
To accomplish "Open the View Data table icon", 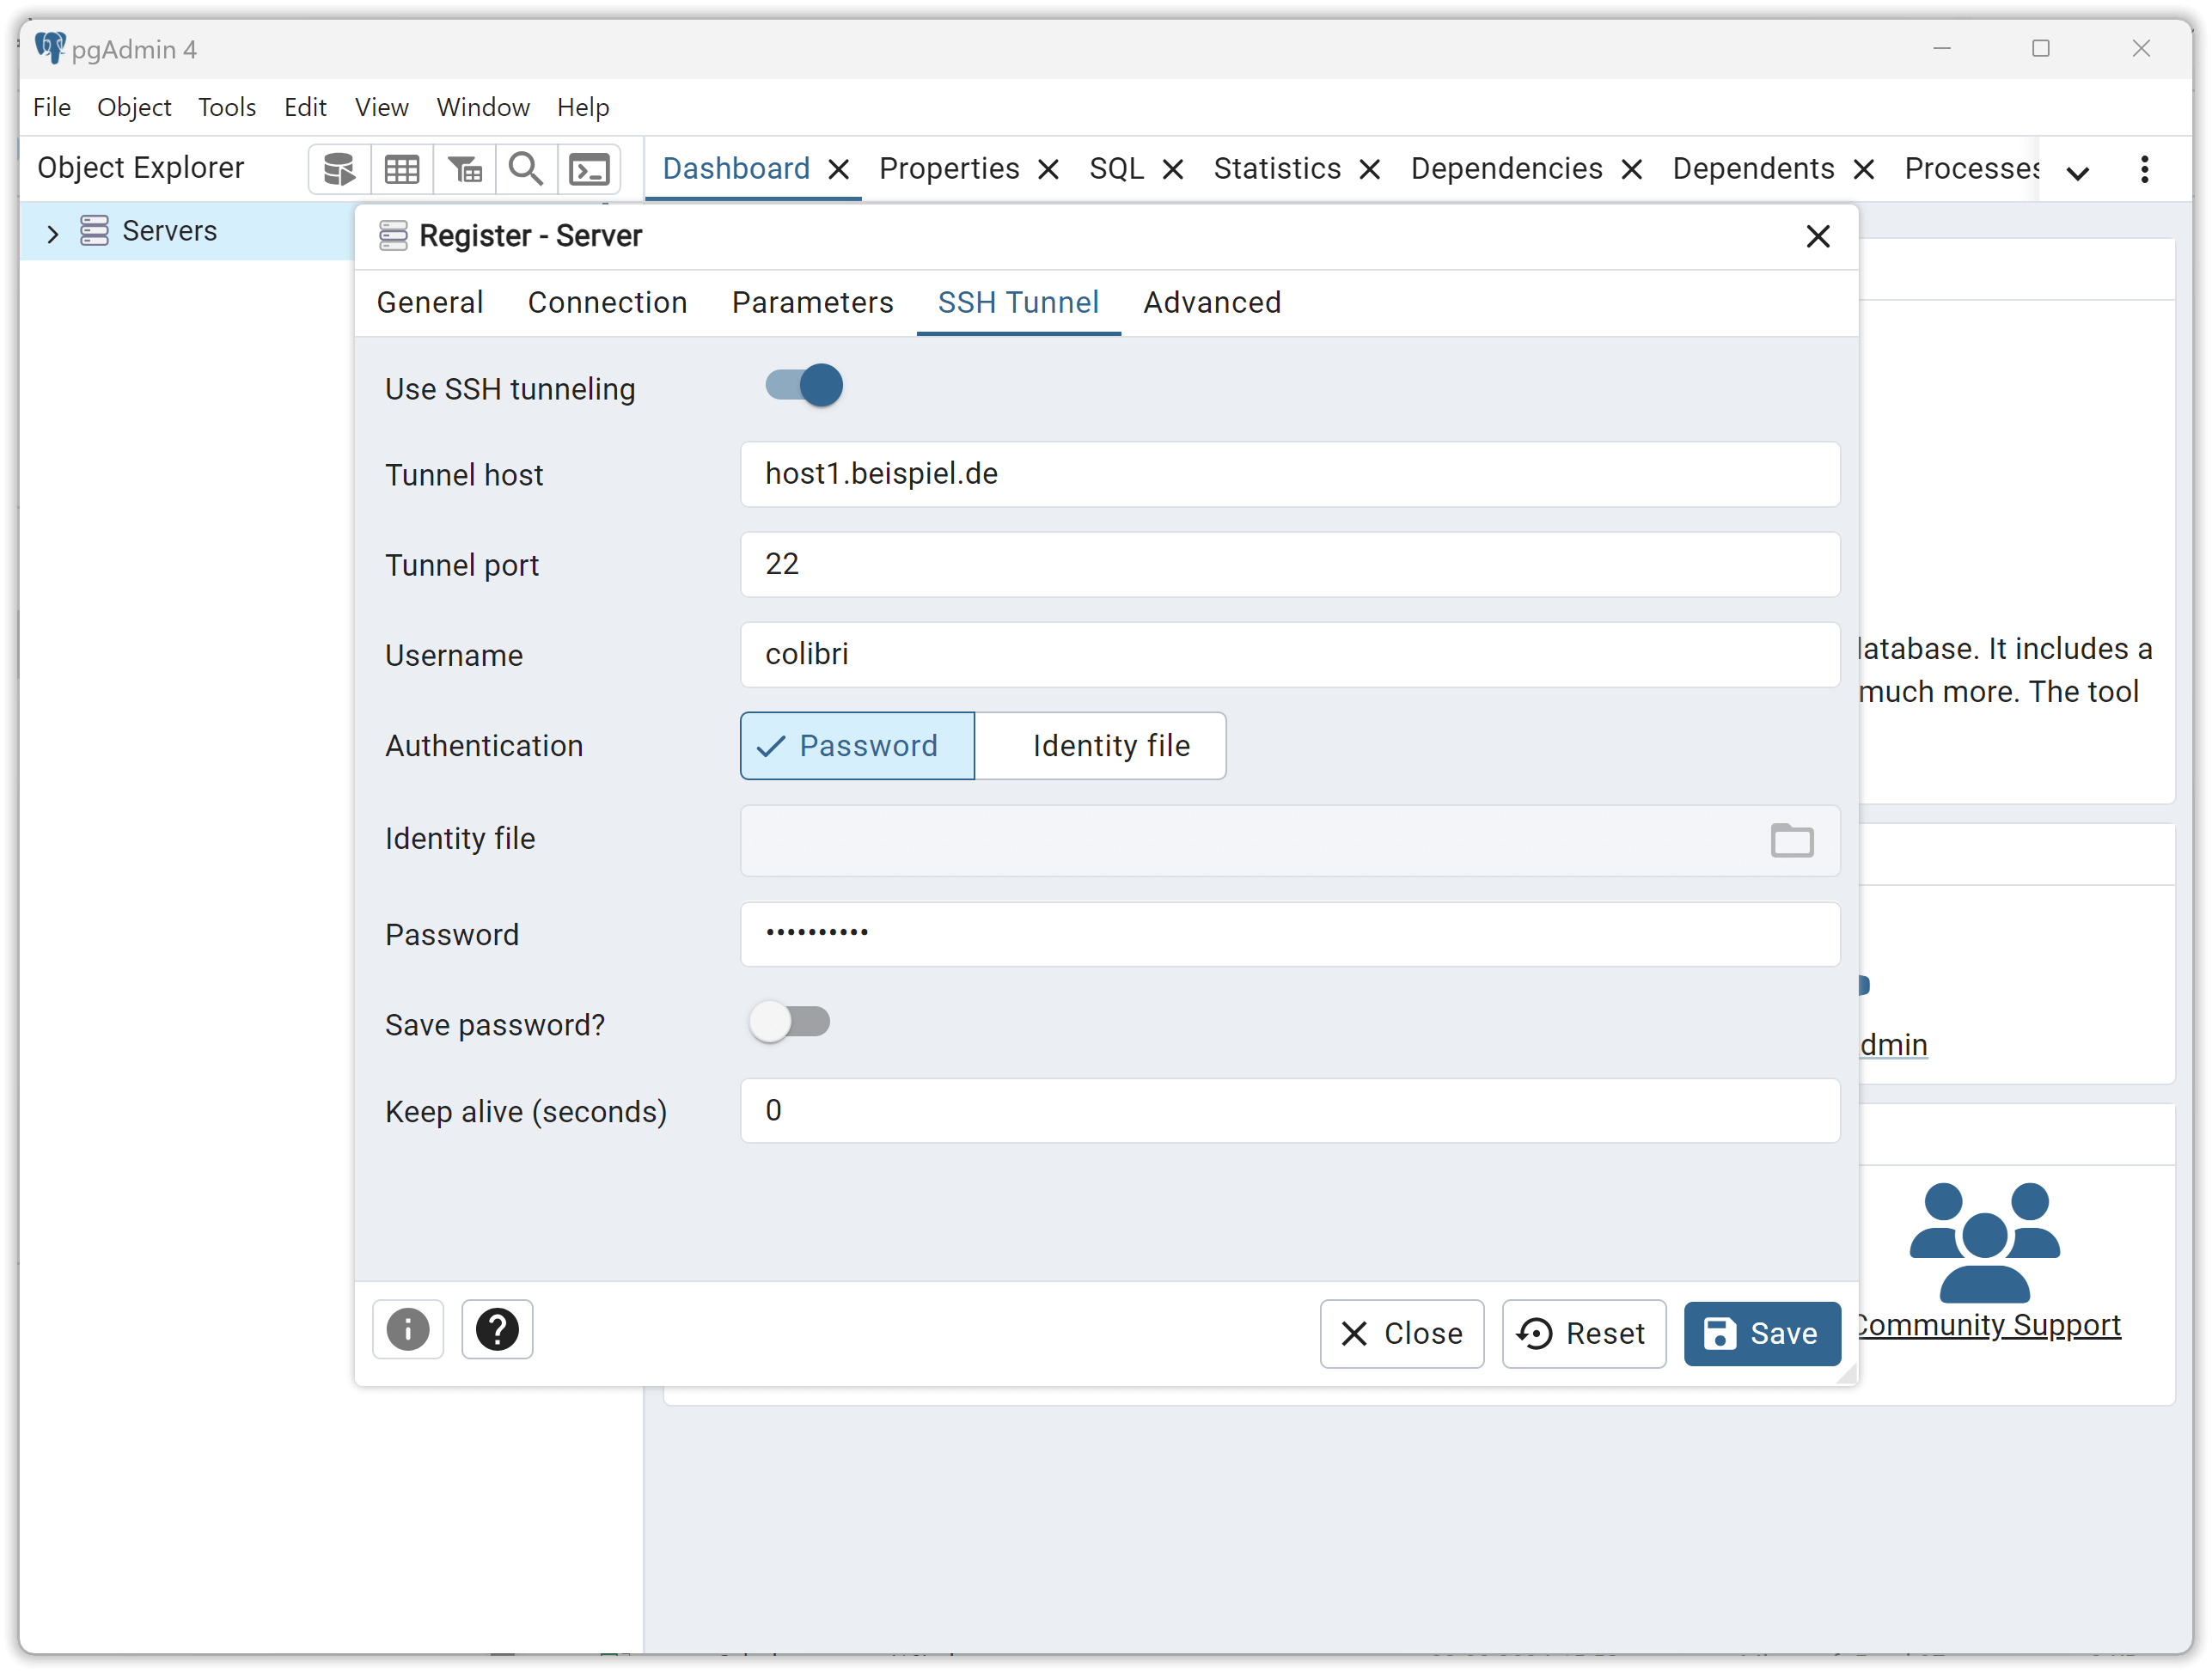I will (402, 169).
